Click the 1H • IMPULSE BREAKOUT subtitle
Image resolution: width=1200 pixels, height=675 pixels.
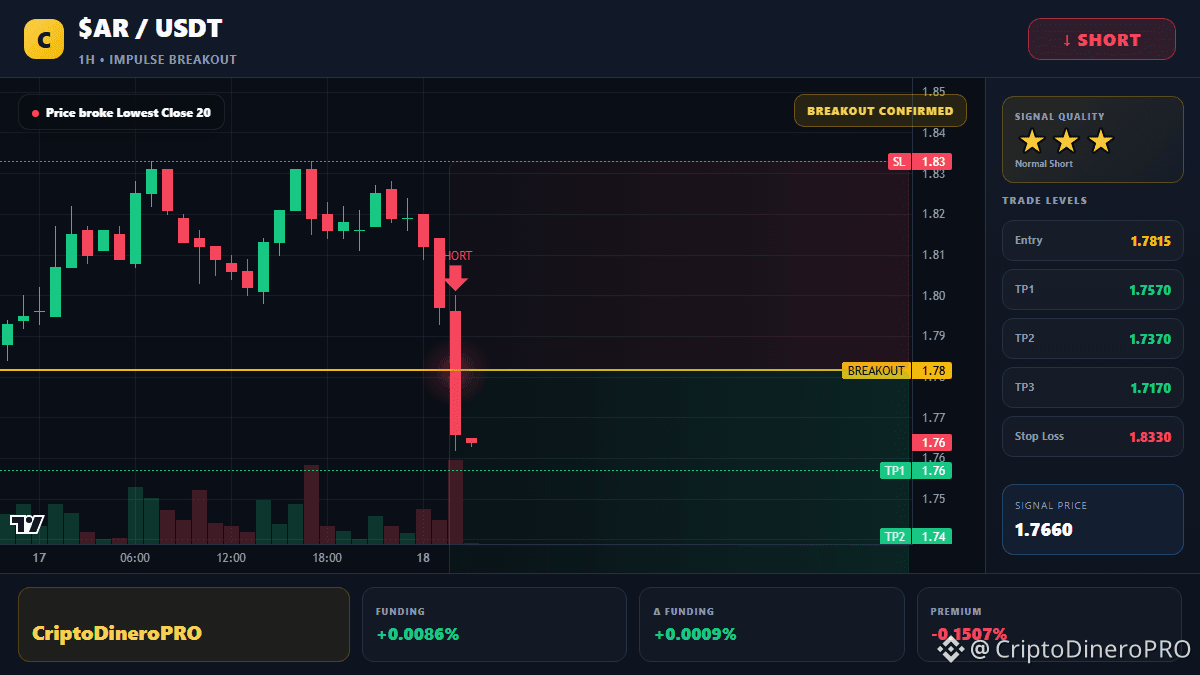point(158,60)
